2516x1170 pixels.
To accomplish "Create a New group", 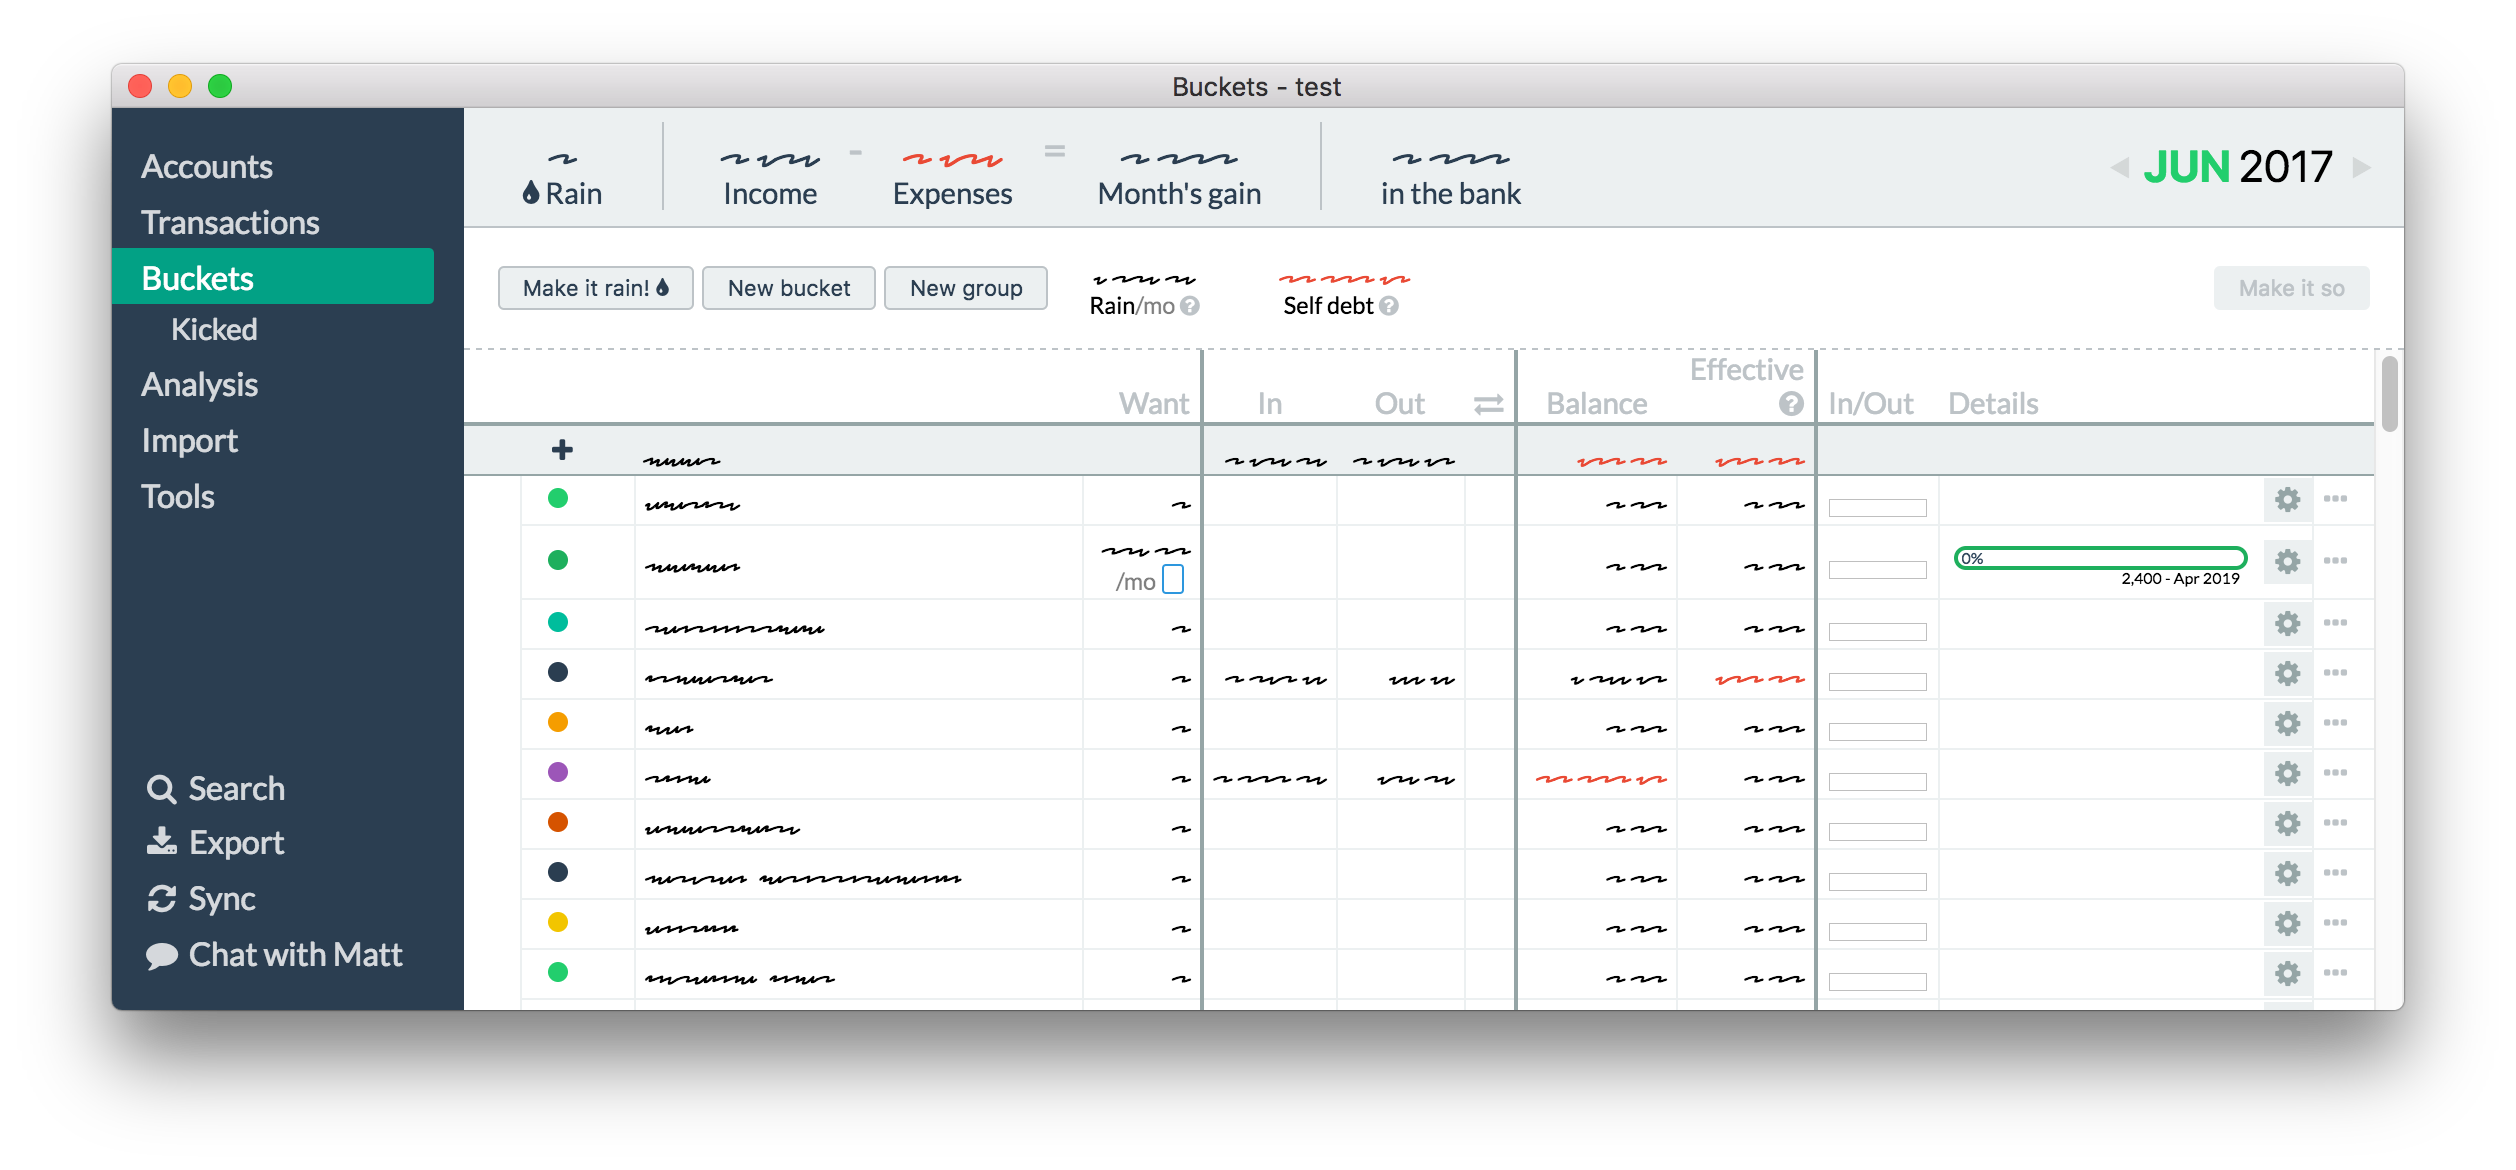I will [x=965, y=288].
